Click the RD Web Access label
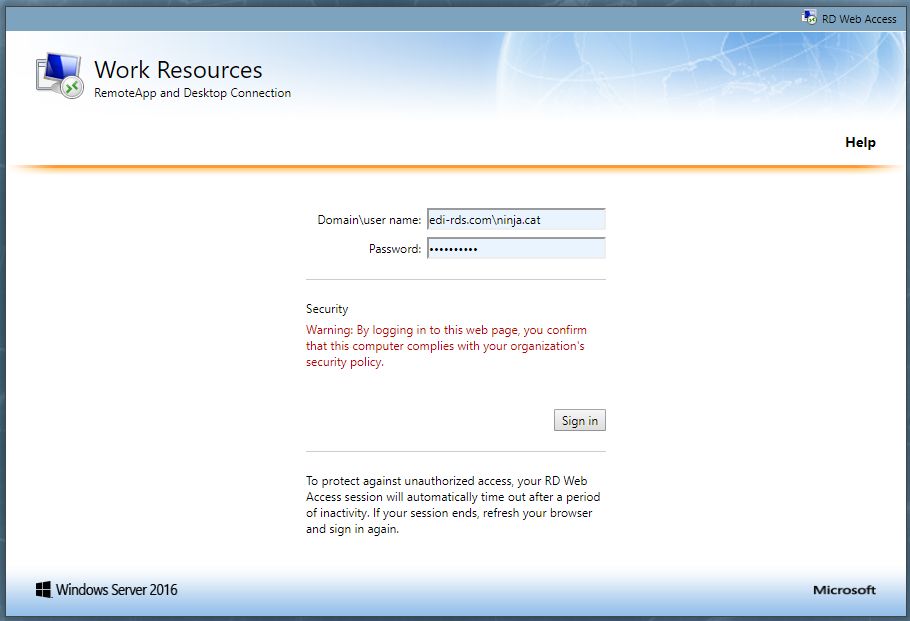The width and height of the screenshot is (910, 621). tap(859, 19)
